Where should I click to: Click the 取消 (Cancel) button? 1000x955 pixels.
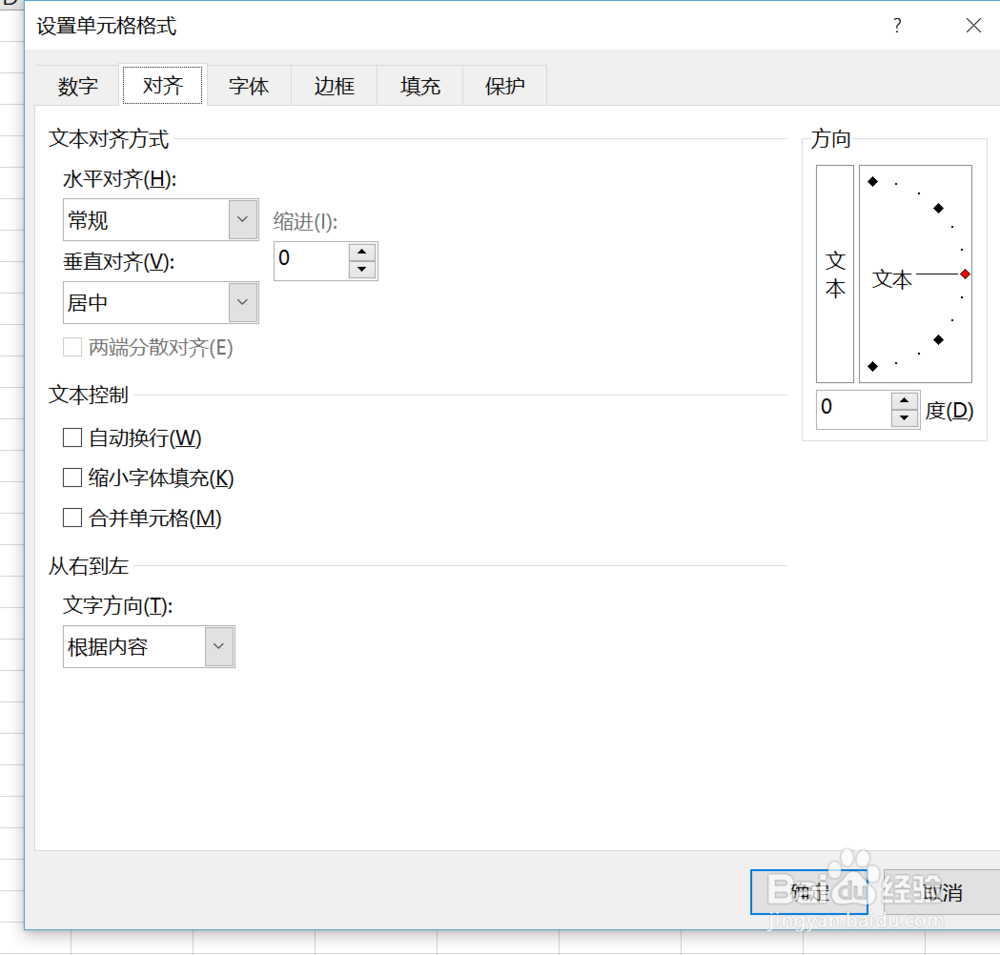(941, 892)
